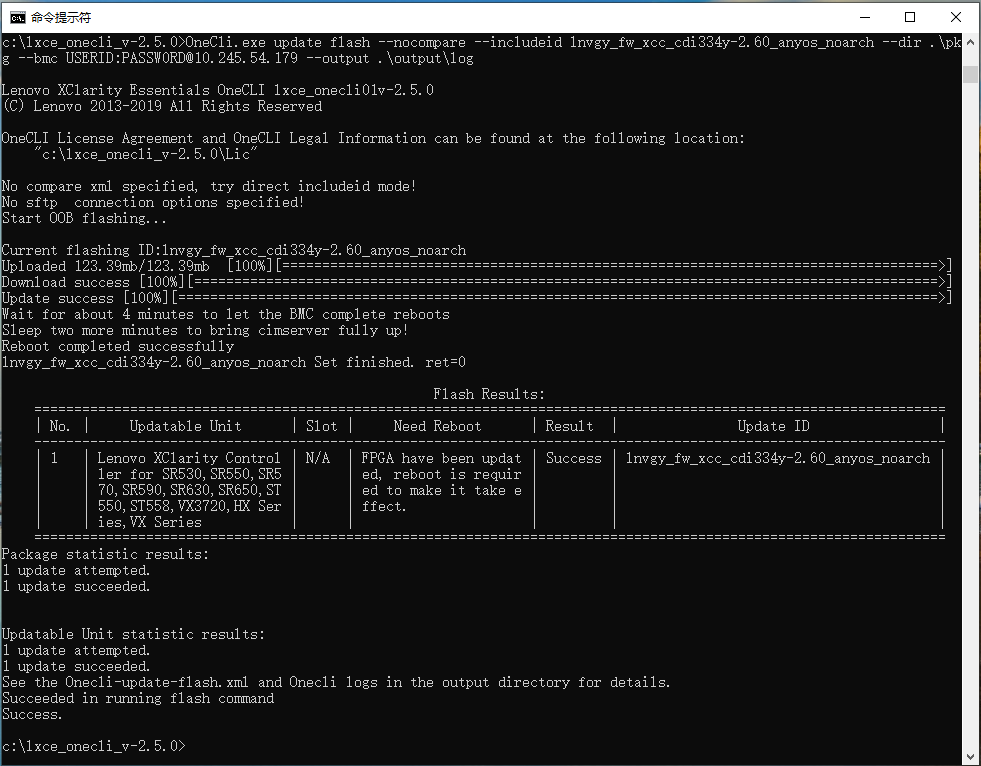Click the 'Set finished. ret=0' line
Image resolution: width=981 pixels, height=766 pixels.
pos(234,362)
